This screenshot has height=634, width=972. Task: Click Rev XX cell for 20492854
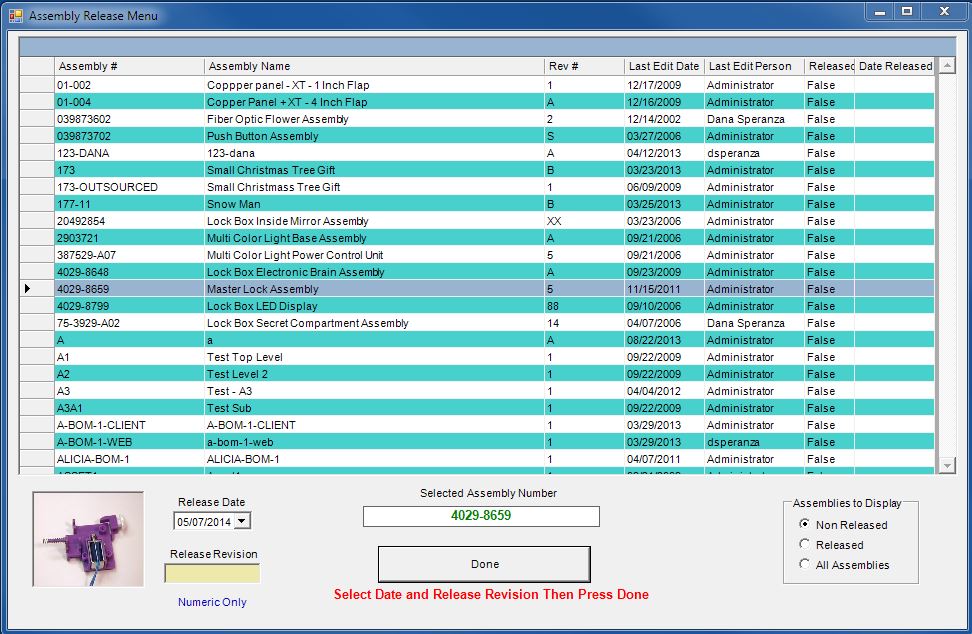click(x=584, y=221)
